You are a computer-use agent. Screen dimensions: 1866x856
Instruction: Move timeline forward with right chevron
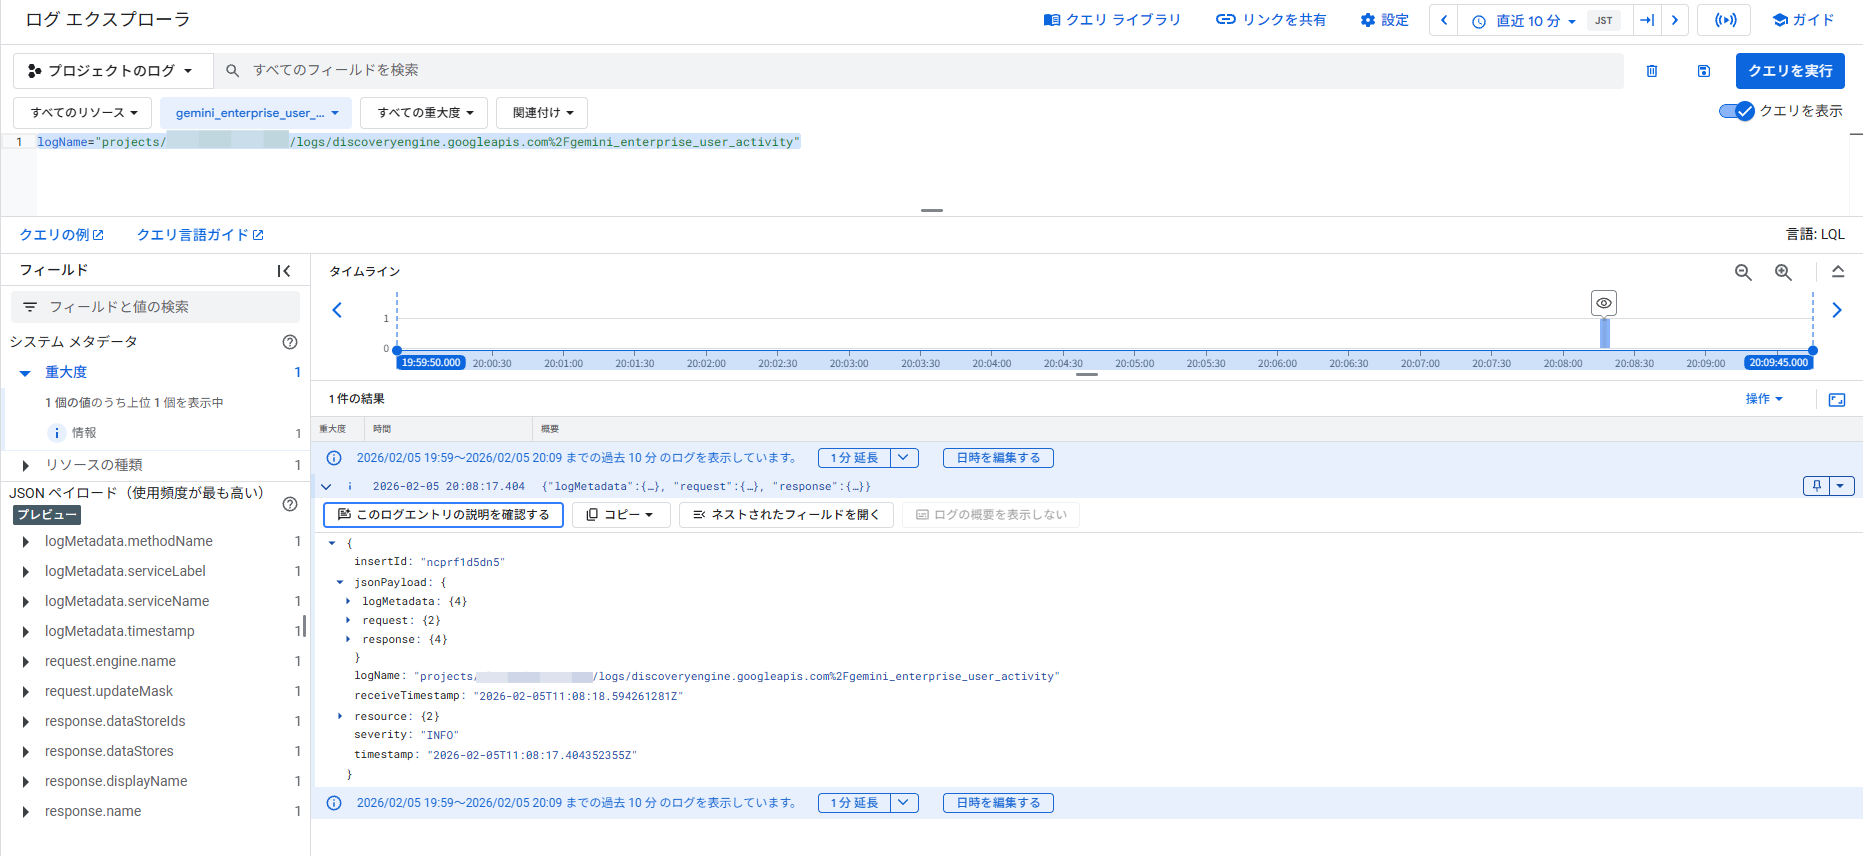[1837, 310]
